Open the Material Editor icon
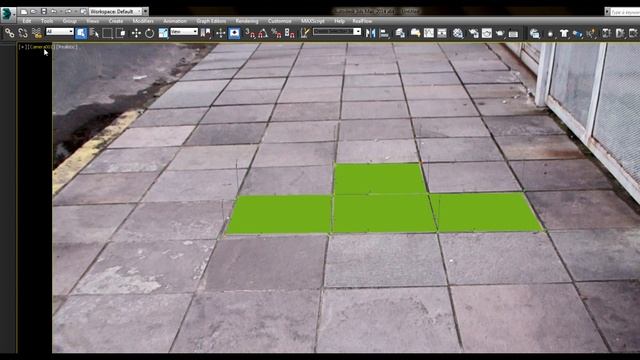 click(458, 33)
